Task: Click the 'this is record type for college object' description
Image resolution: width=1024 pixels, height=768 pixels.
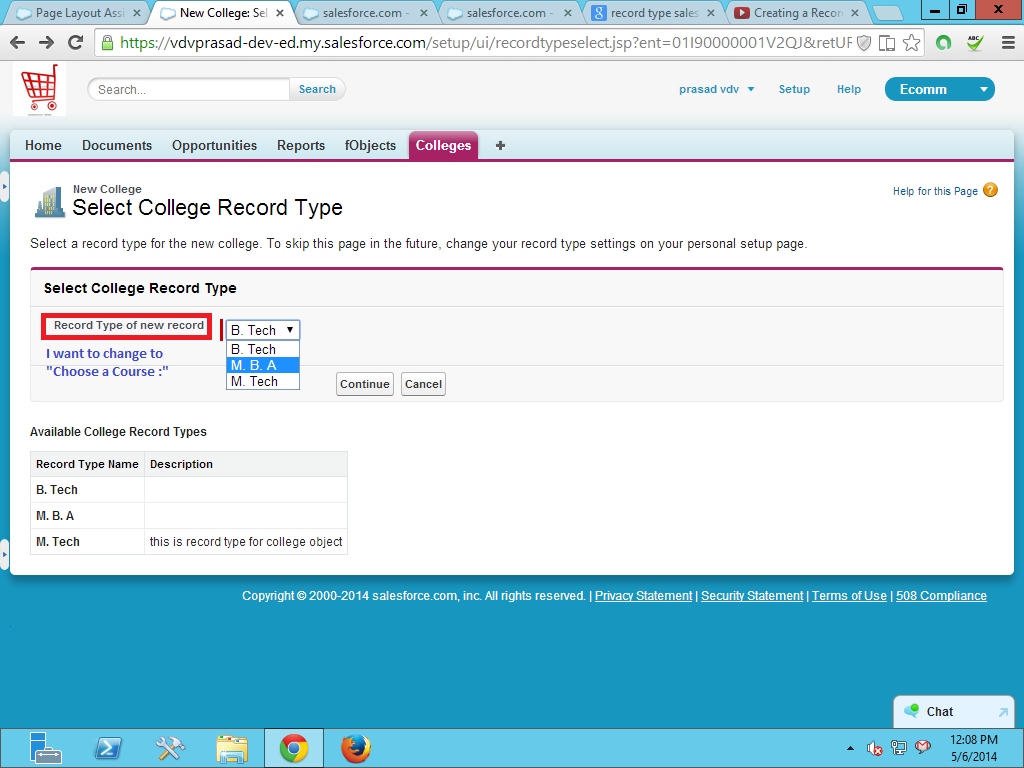Action: pos(246,542)
